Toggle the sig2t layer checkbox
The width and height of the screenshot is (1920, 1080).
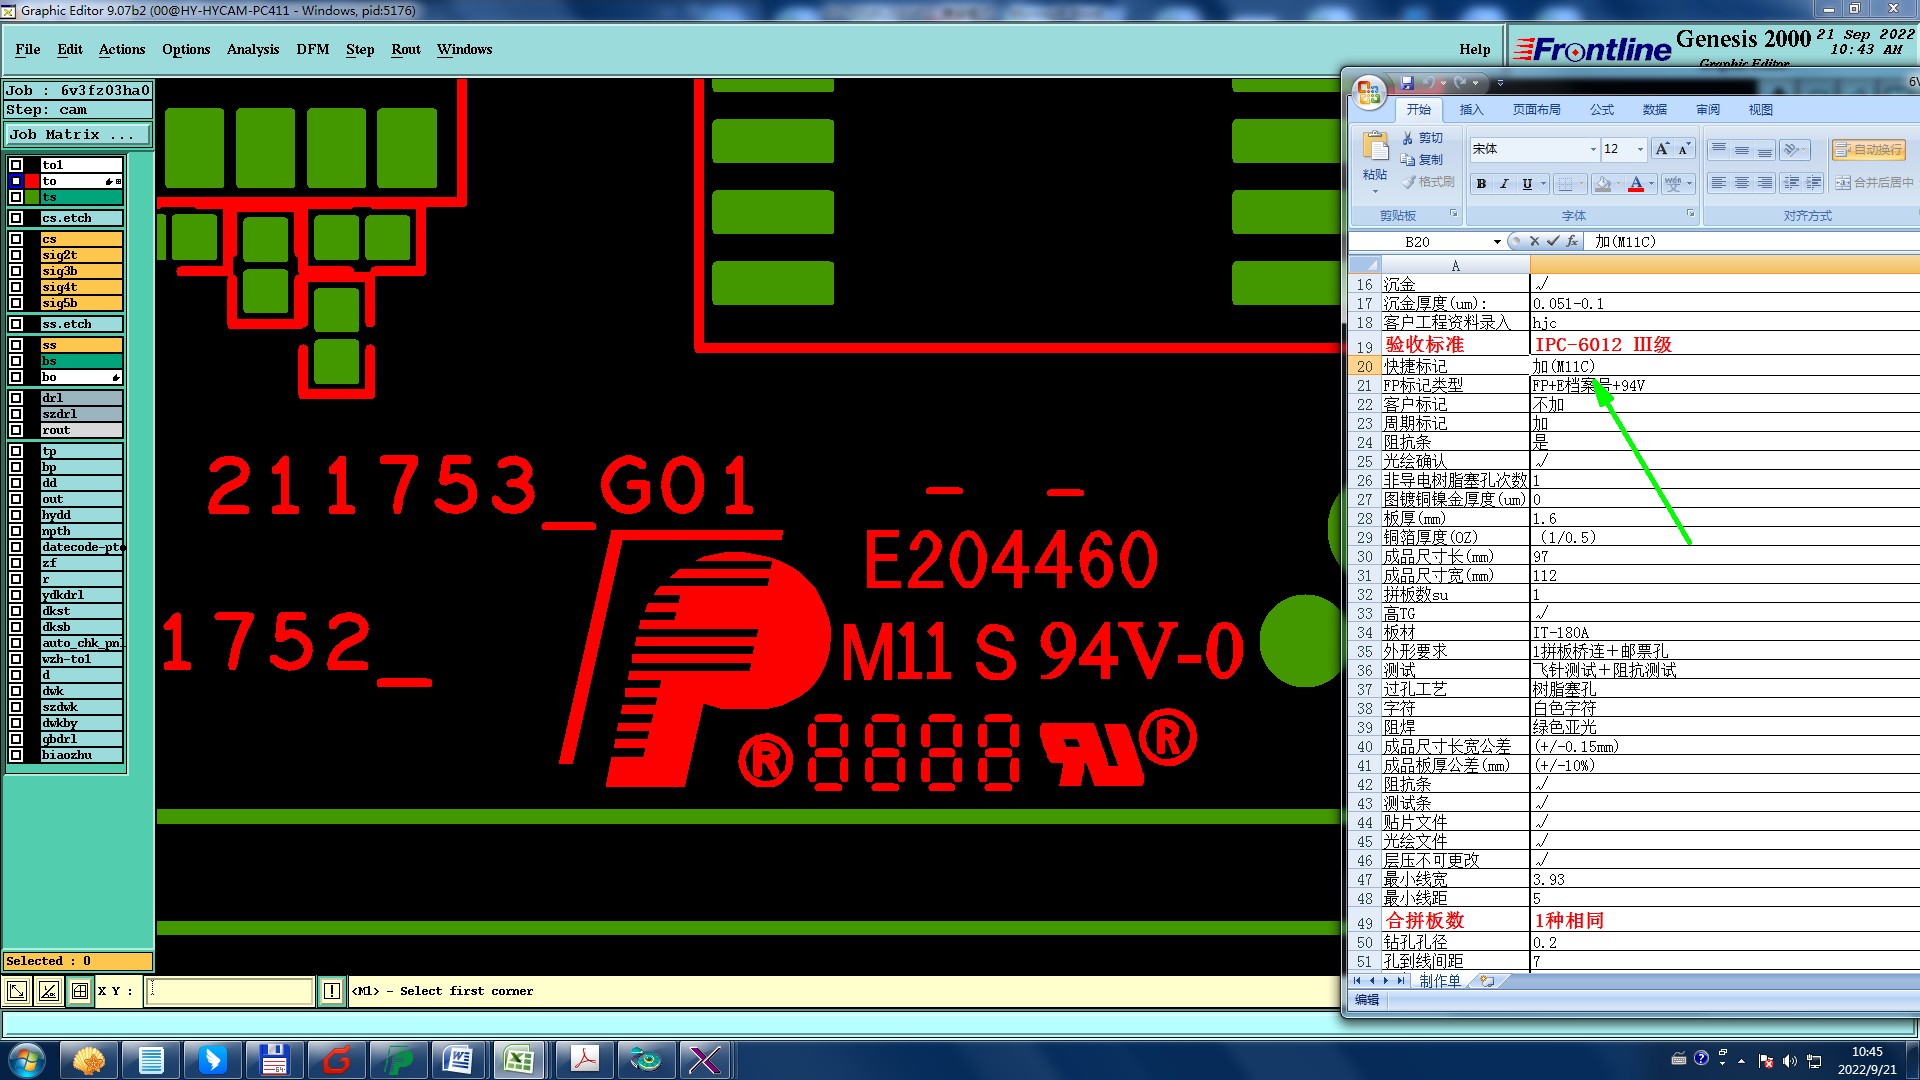point(16,255)
